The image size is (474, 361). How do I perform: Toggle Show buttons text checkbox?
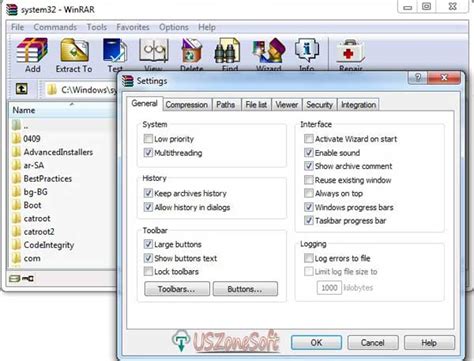pos(148,258)
